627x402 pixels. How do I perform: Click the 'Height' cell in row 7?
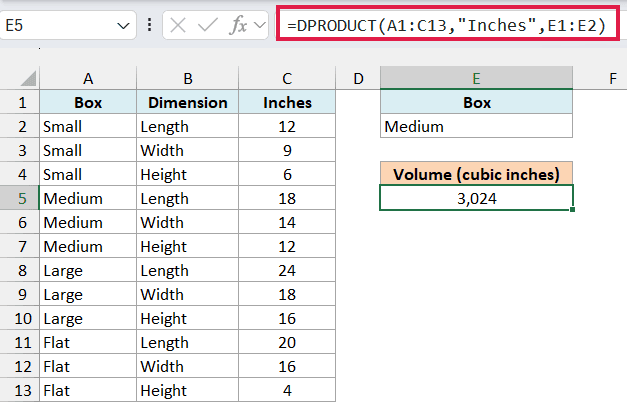tap(188, 246)
